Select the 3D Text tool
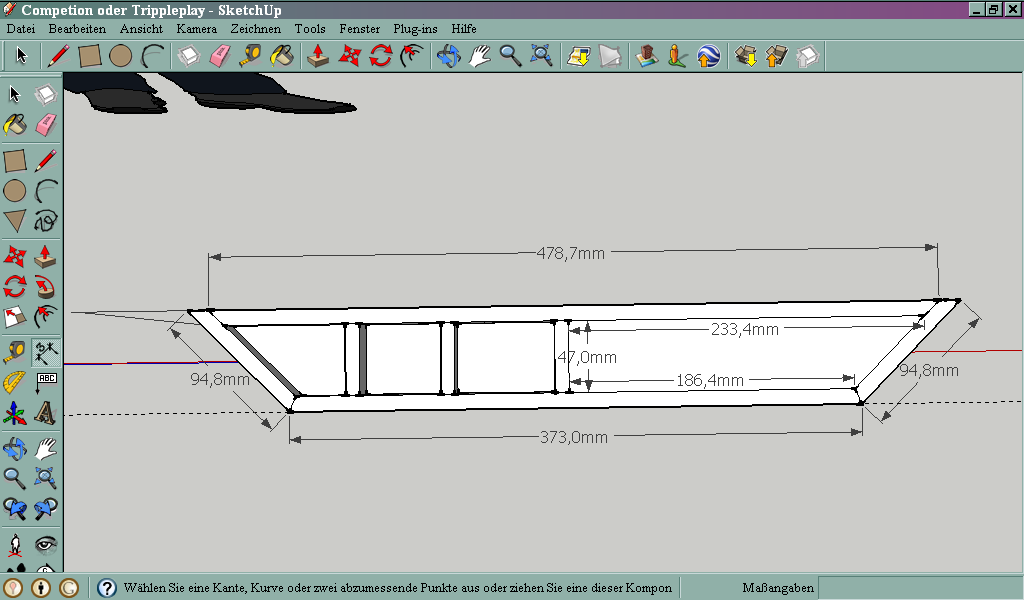The height and width of the screenshot is (600, 1024). click(x=45, y=412)
